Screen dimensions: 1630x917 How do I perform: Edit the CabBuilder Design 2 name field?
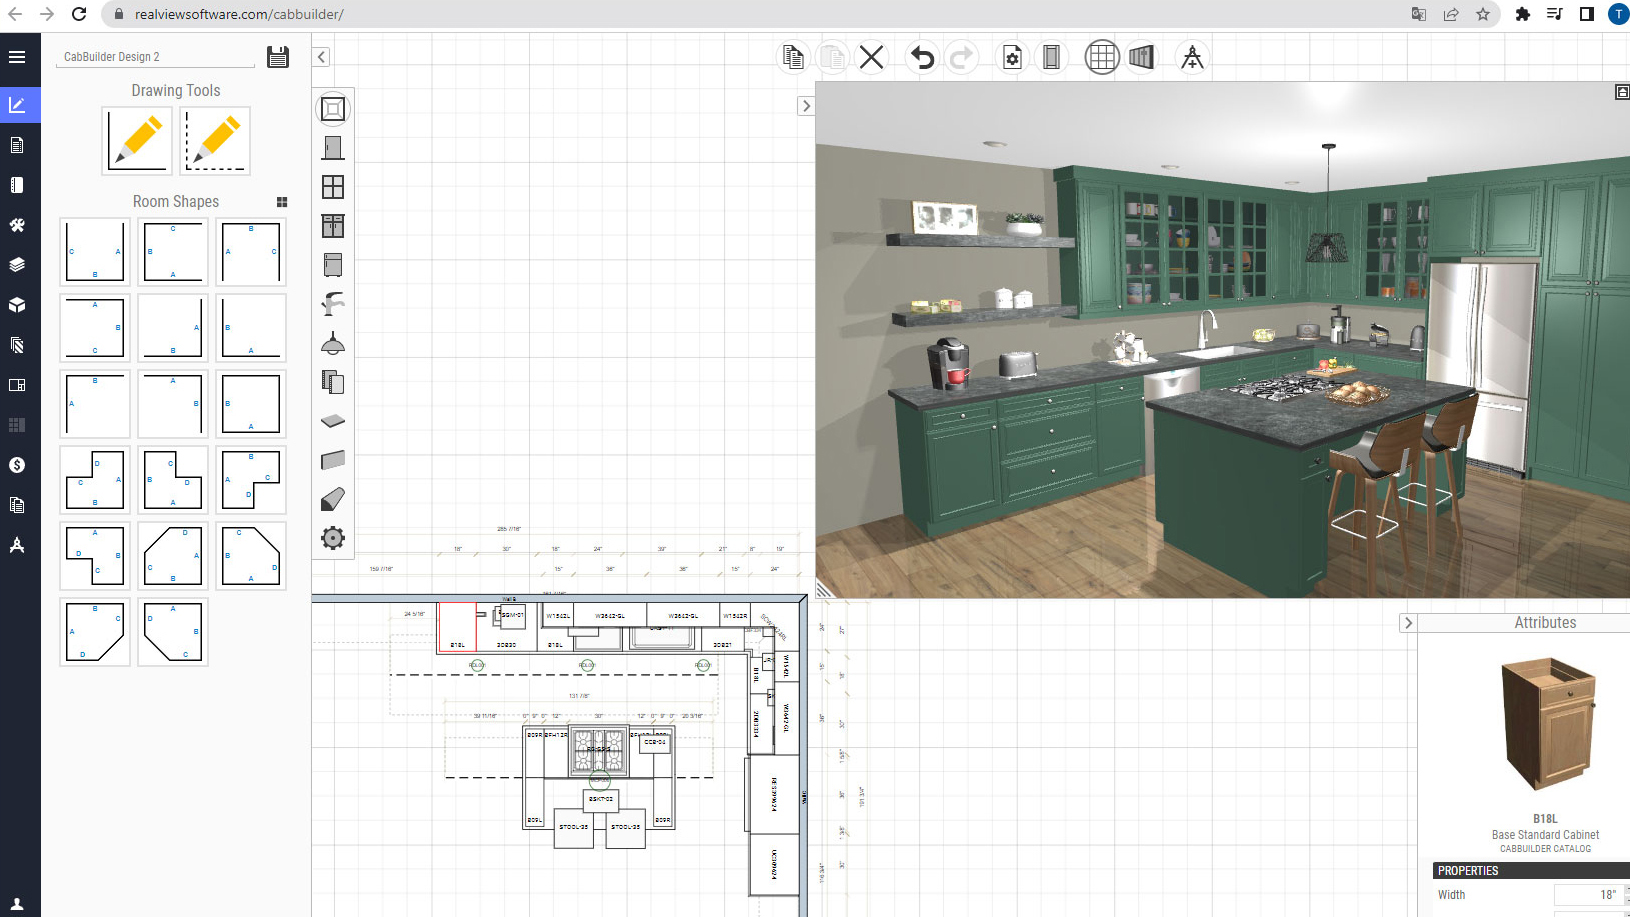tap(155, 57)
